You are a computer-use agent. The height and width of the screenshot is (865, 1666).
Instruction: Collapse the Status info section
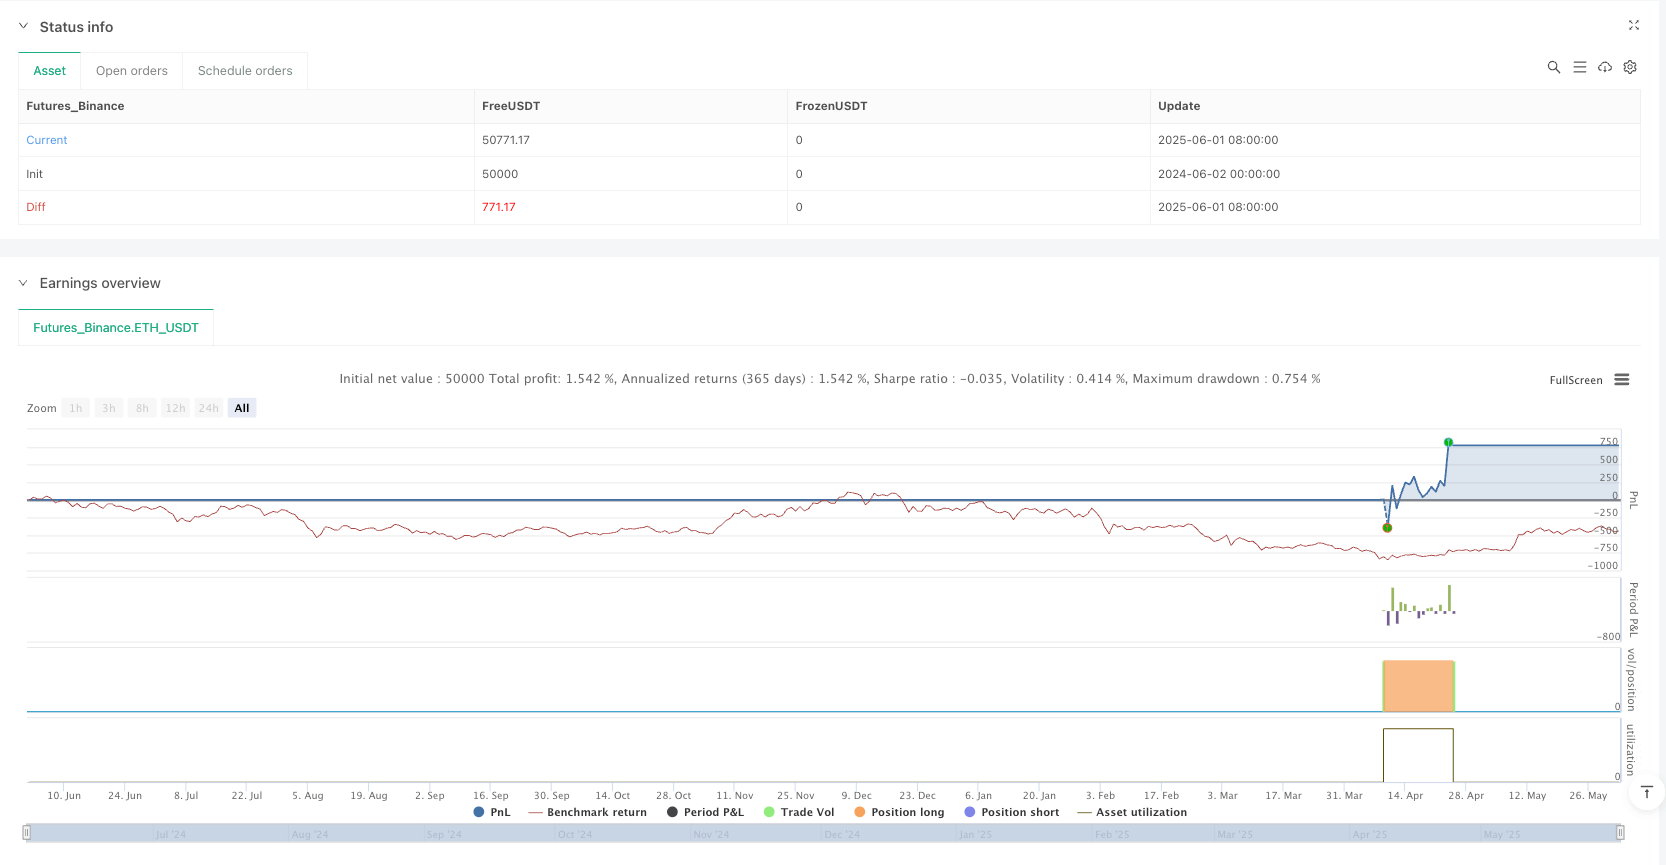pyautogui.click(x=24, y=27)
